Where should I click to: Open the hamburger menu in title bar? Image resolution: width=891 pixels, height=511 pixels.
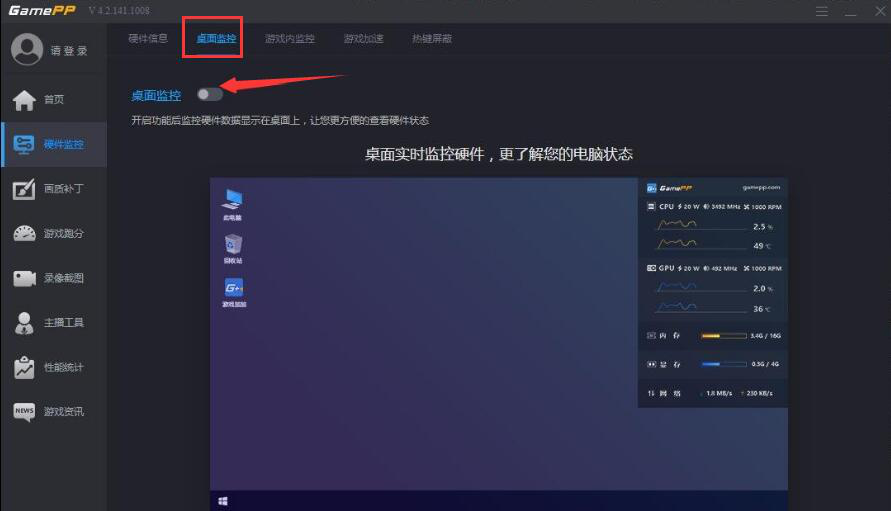pyautogui.click(x=822, y=11)
